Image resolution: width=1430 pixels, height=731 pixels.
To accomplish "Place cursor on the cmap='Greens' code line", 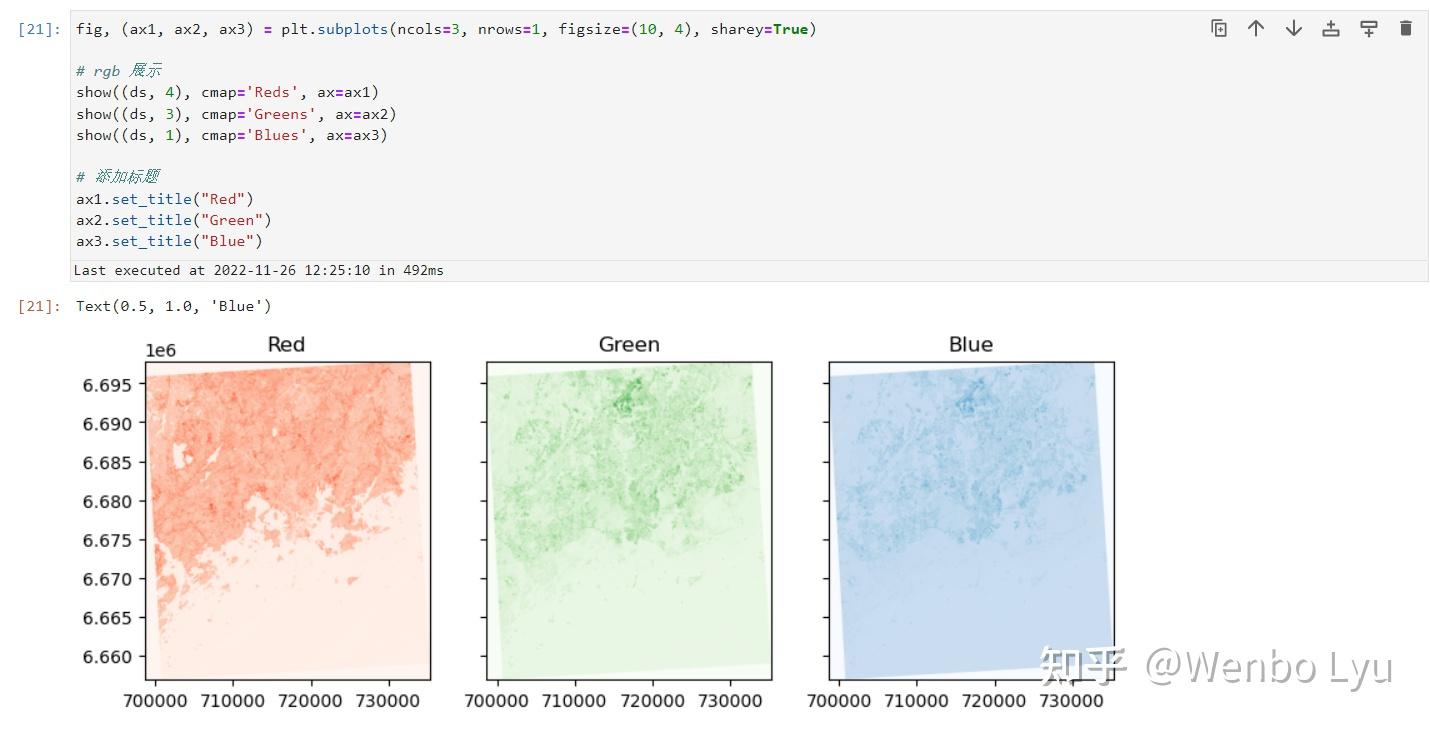I will pyautogui.click(x=236, y=114).
